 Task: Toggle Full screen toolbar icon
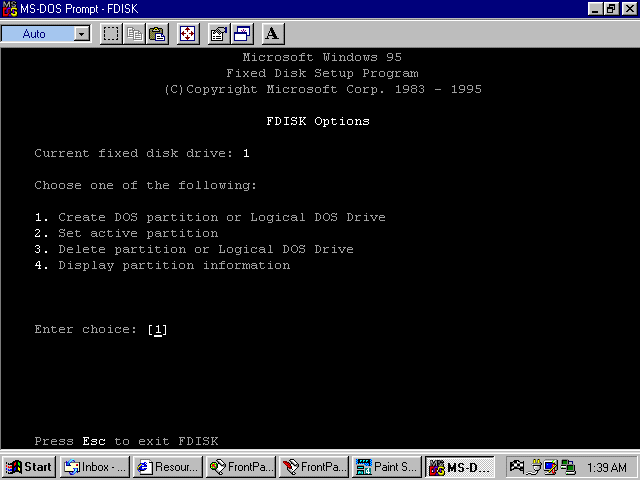pyautogui.click(x=188, y=34)
